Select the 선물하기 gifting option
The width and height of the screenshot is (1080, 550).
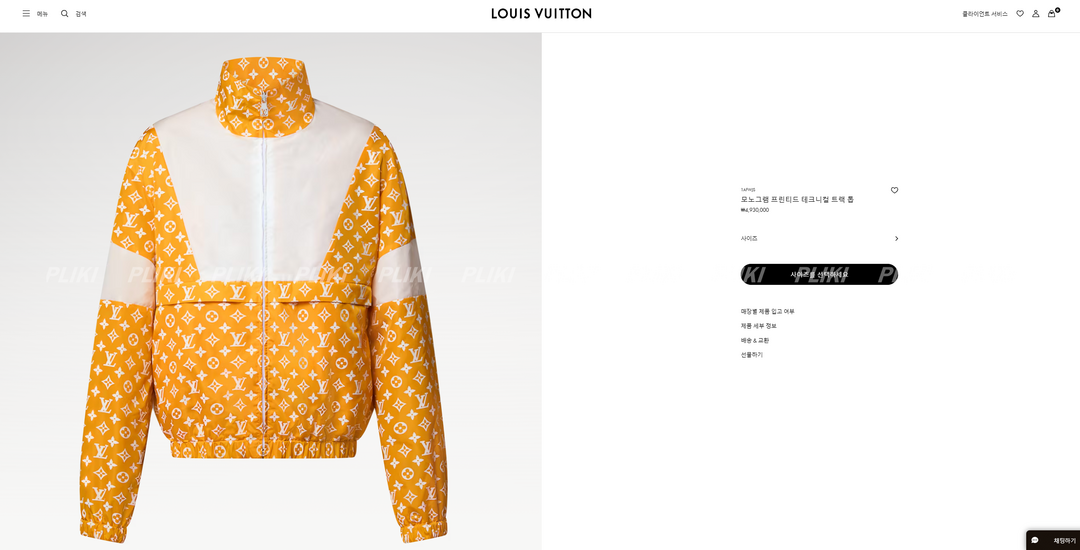point(751,355)
